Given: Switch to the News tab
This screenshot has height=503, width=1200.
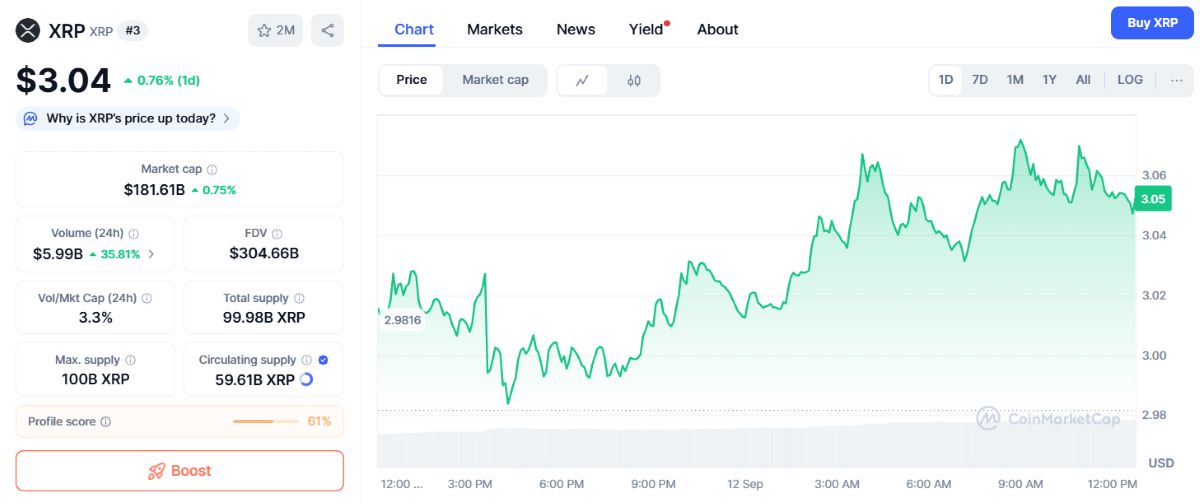Looking at the screenshot, I should (x=576, y=29).
